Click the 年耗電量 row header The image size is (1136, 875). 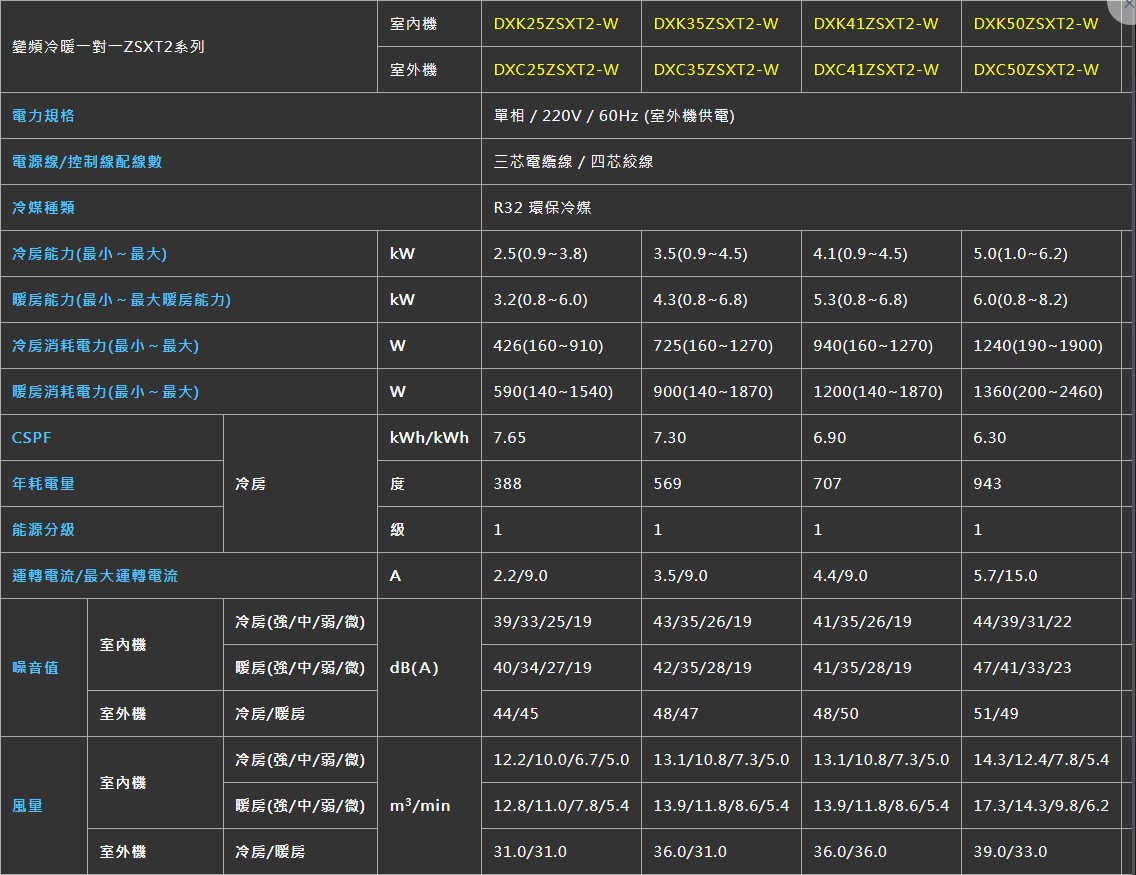pyautogui.click(x=43, y=484)
